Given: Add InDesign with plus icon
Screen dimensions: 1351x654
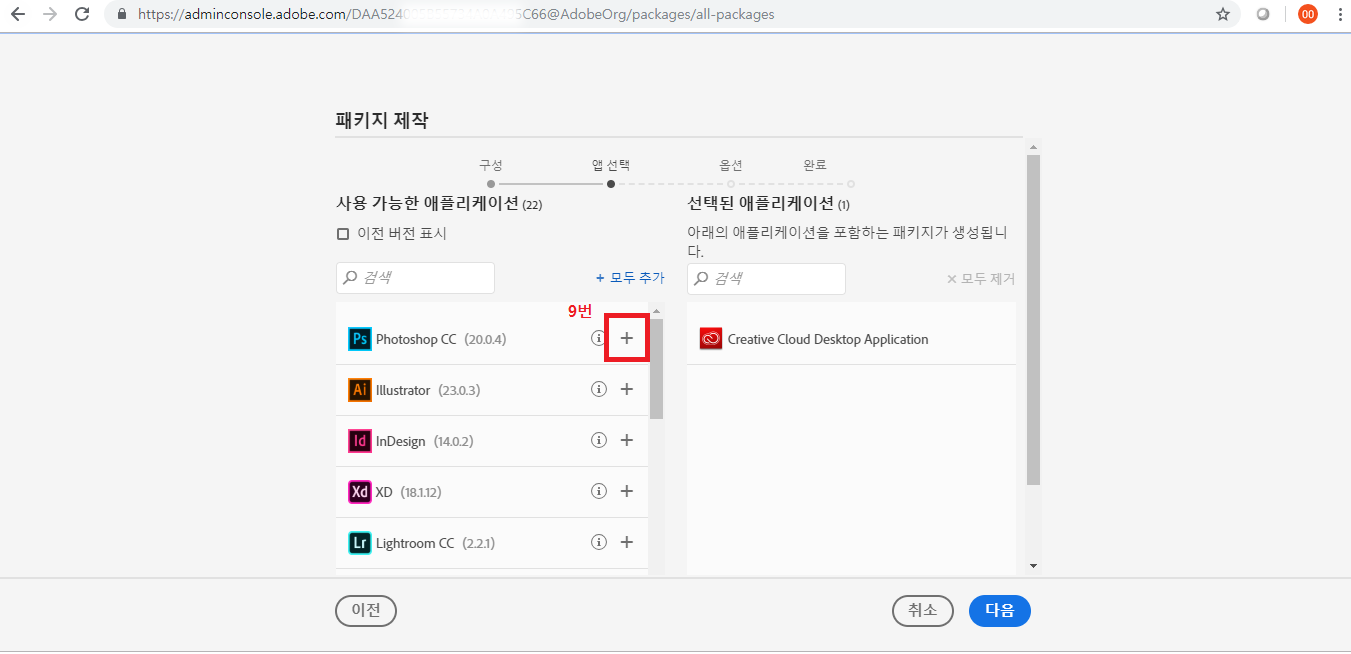Looking at the screenshot, I should [627, 440].
